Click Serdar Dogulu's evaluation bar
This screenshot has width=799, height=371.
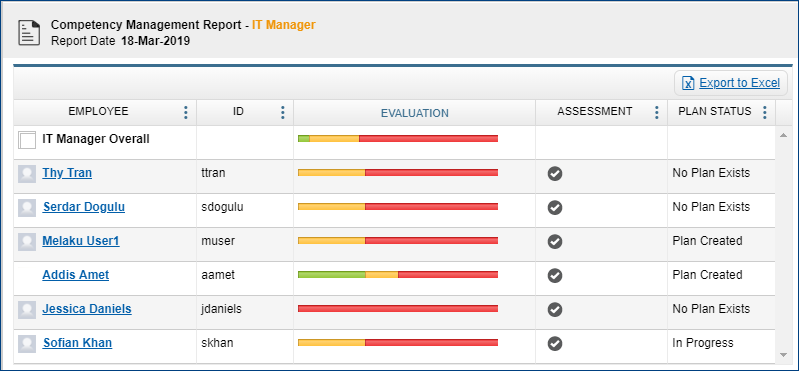[x=398, y=206]
